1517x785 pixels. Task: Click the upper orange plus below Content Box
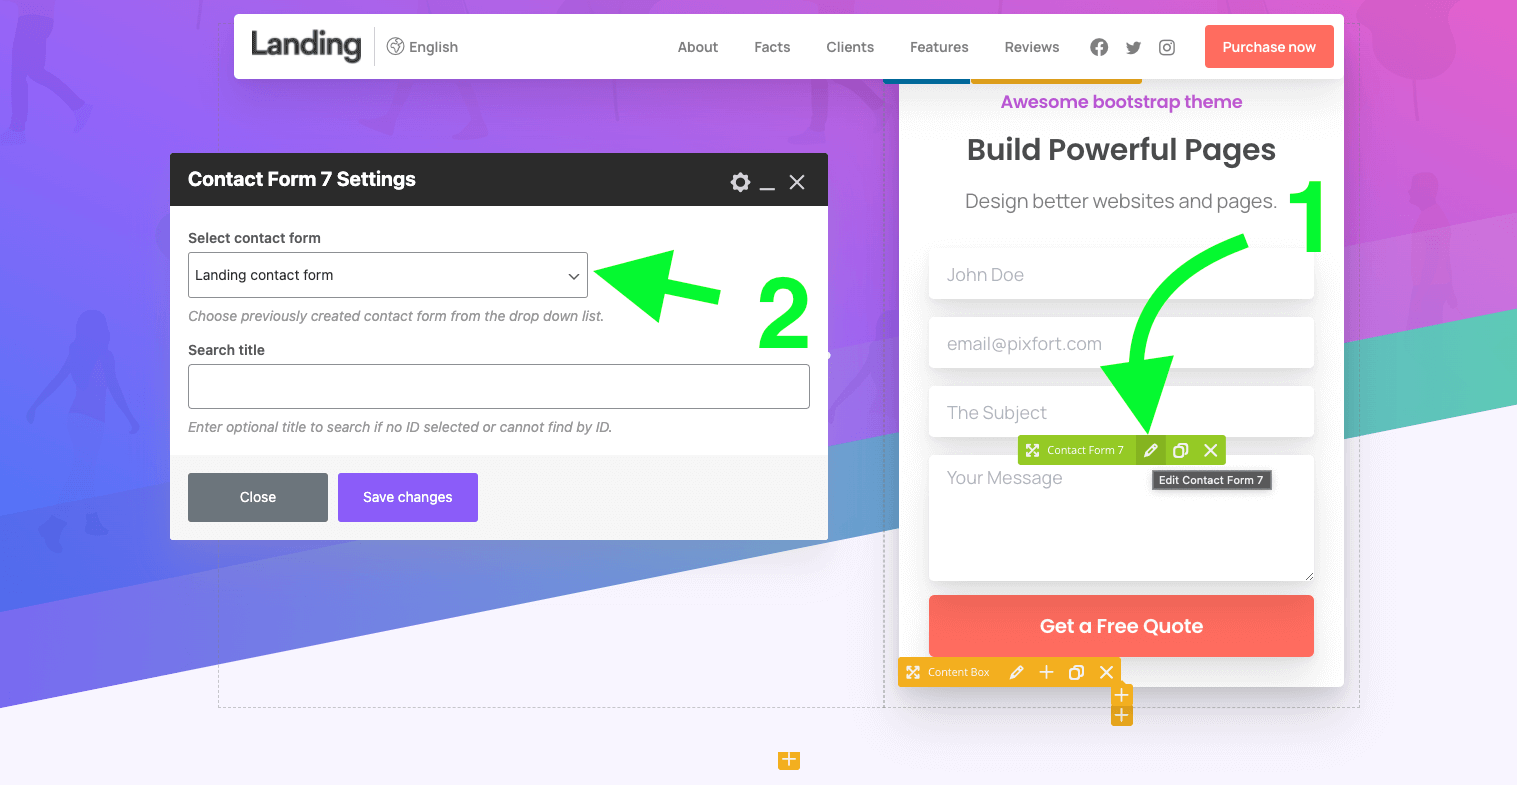tap(1122, 694)
